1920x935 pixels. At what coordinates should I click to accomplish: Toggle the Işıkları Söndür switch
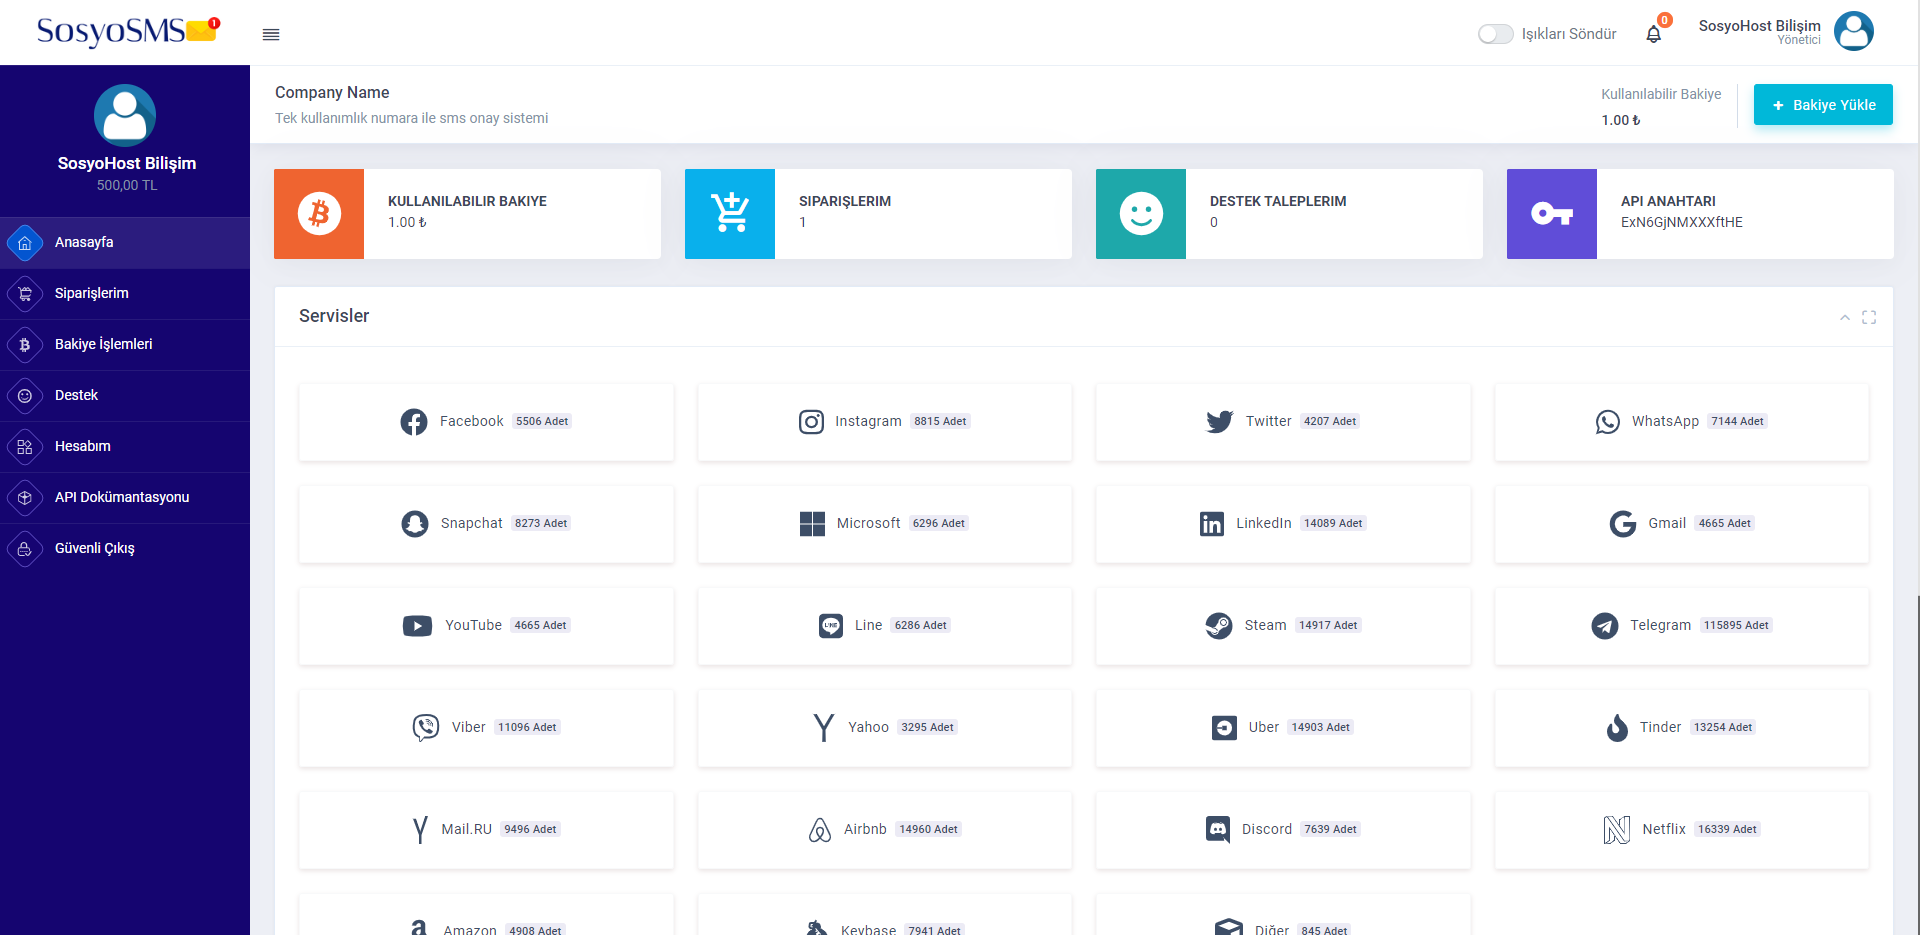click(x=1495, y=34)
